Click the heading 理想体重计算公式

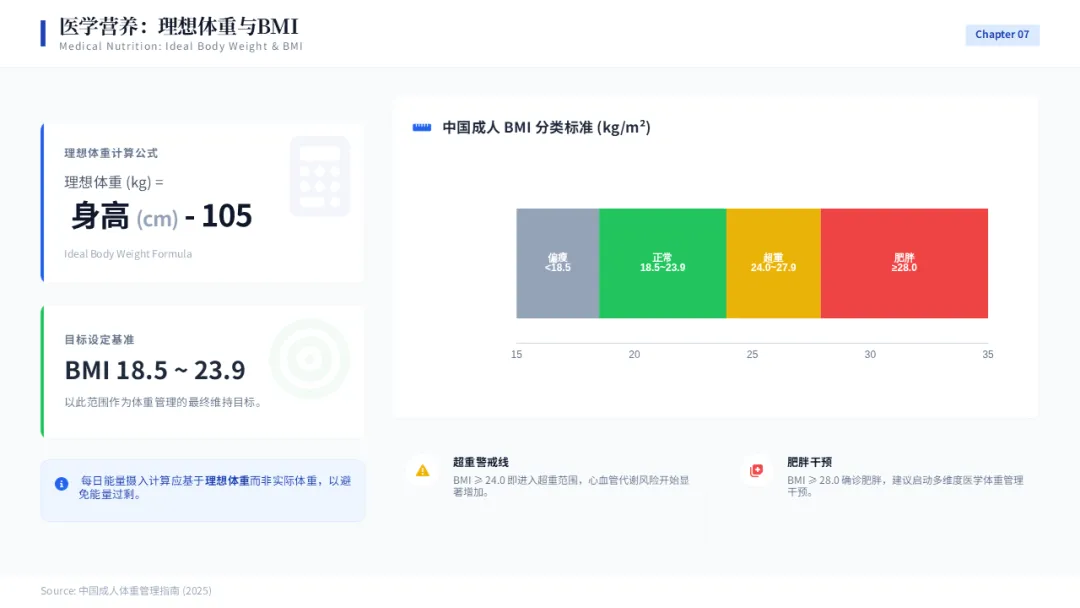(111, 153)
